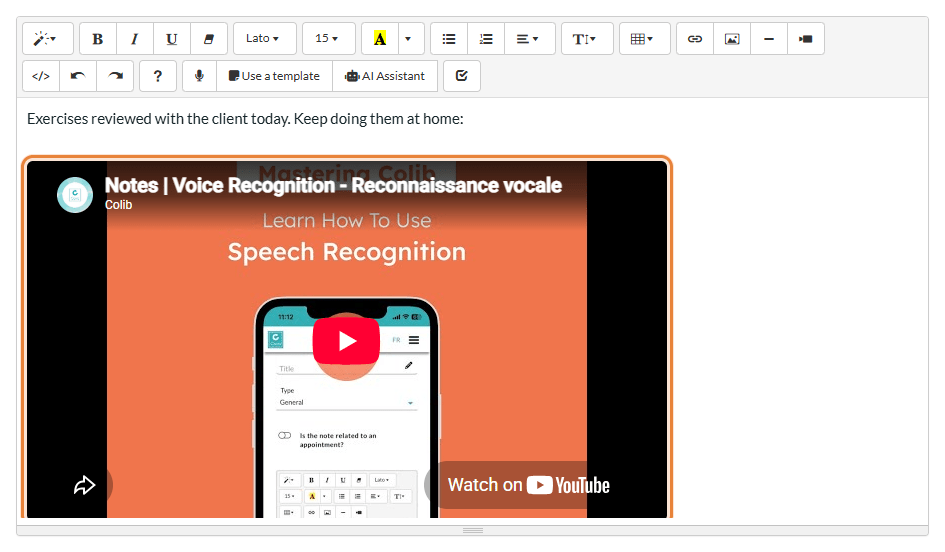Image resolution: width=945 pixels, height=552 pixels.
Task: Click the video share arrow icon
Action: click(84, 485)
